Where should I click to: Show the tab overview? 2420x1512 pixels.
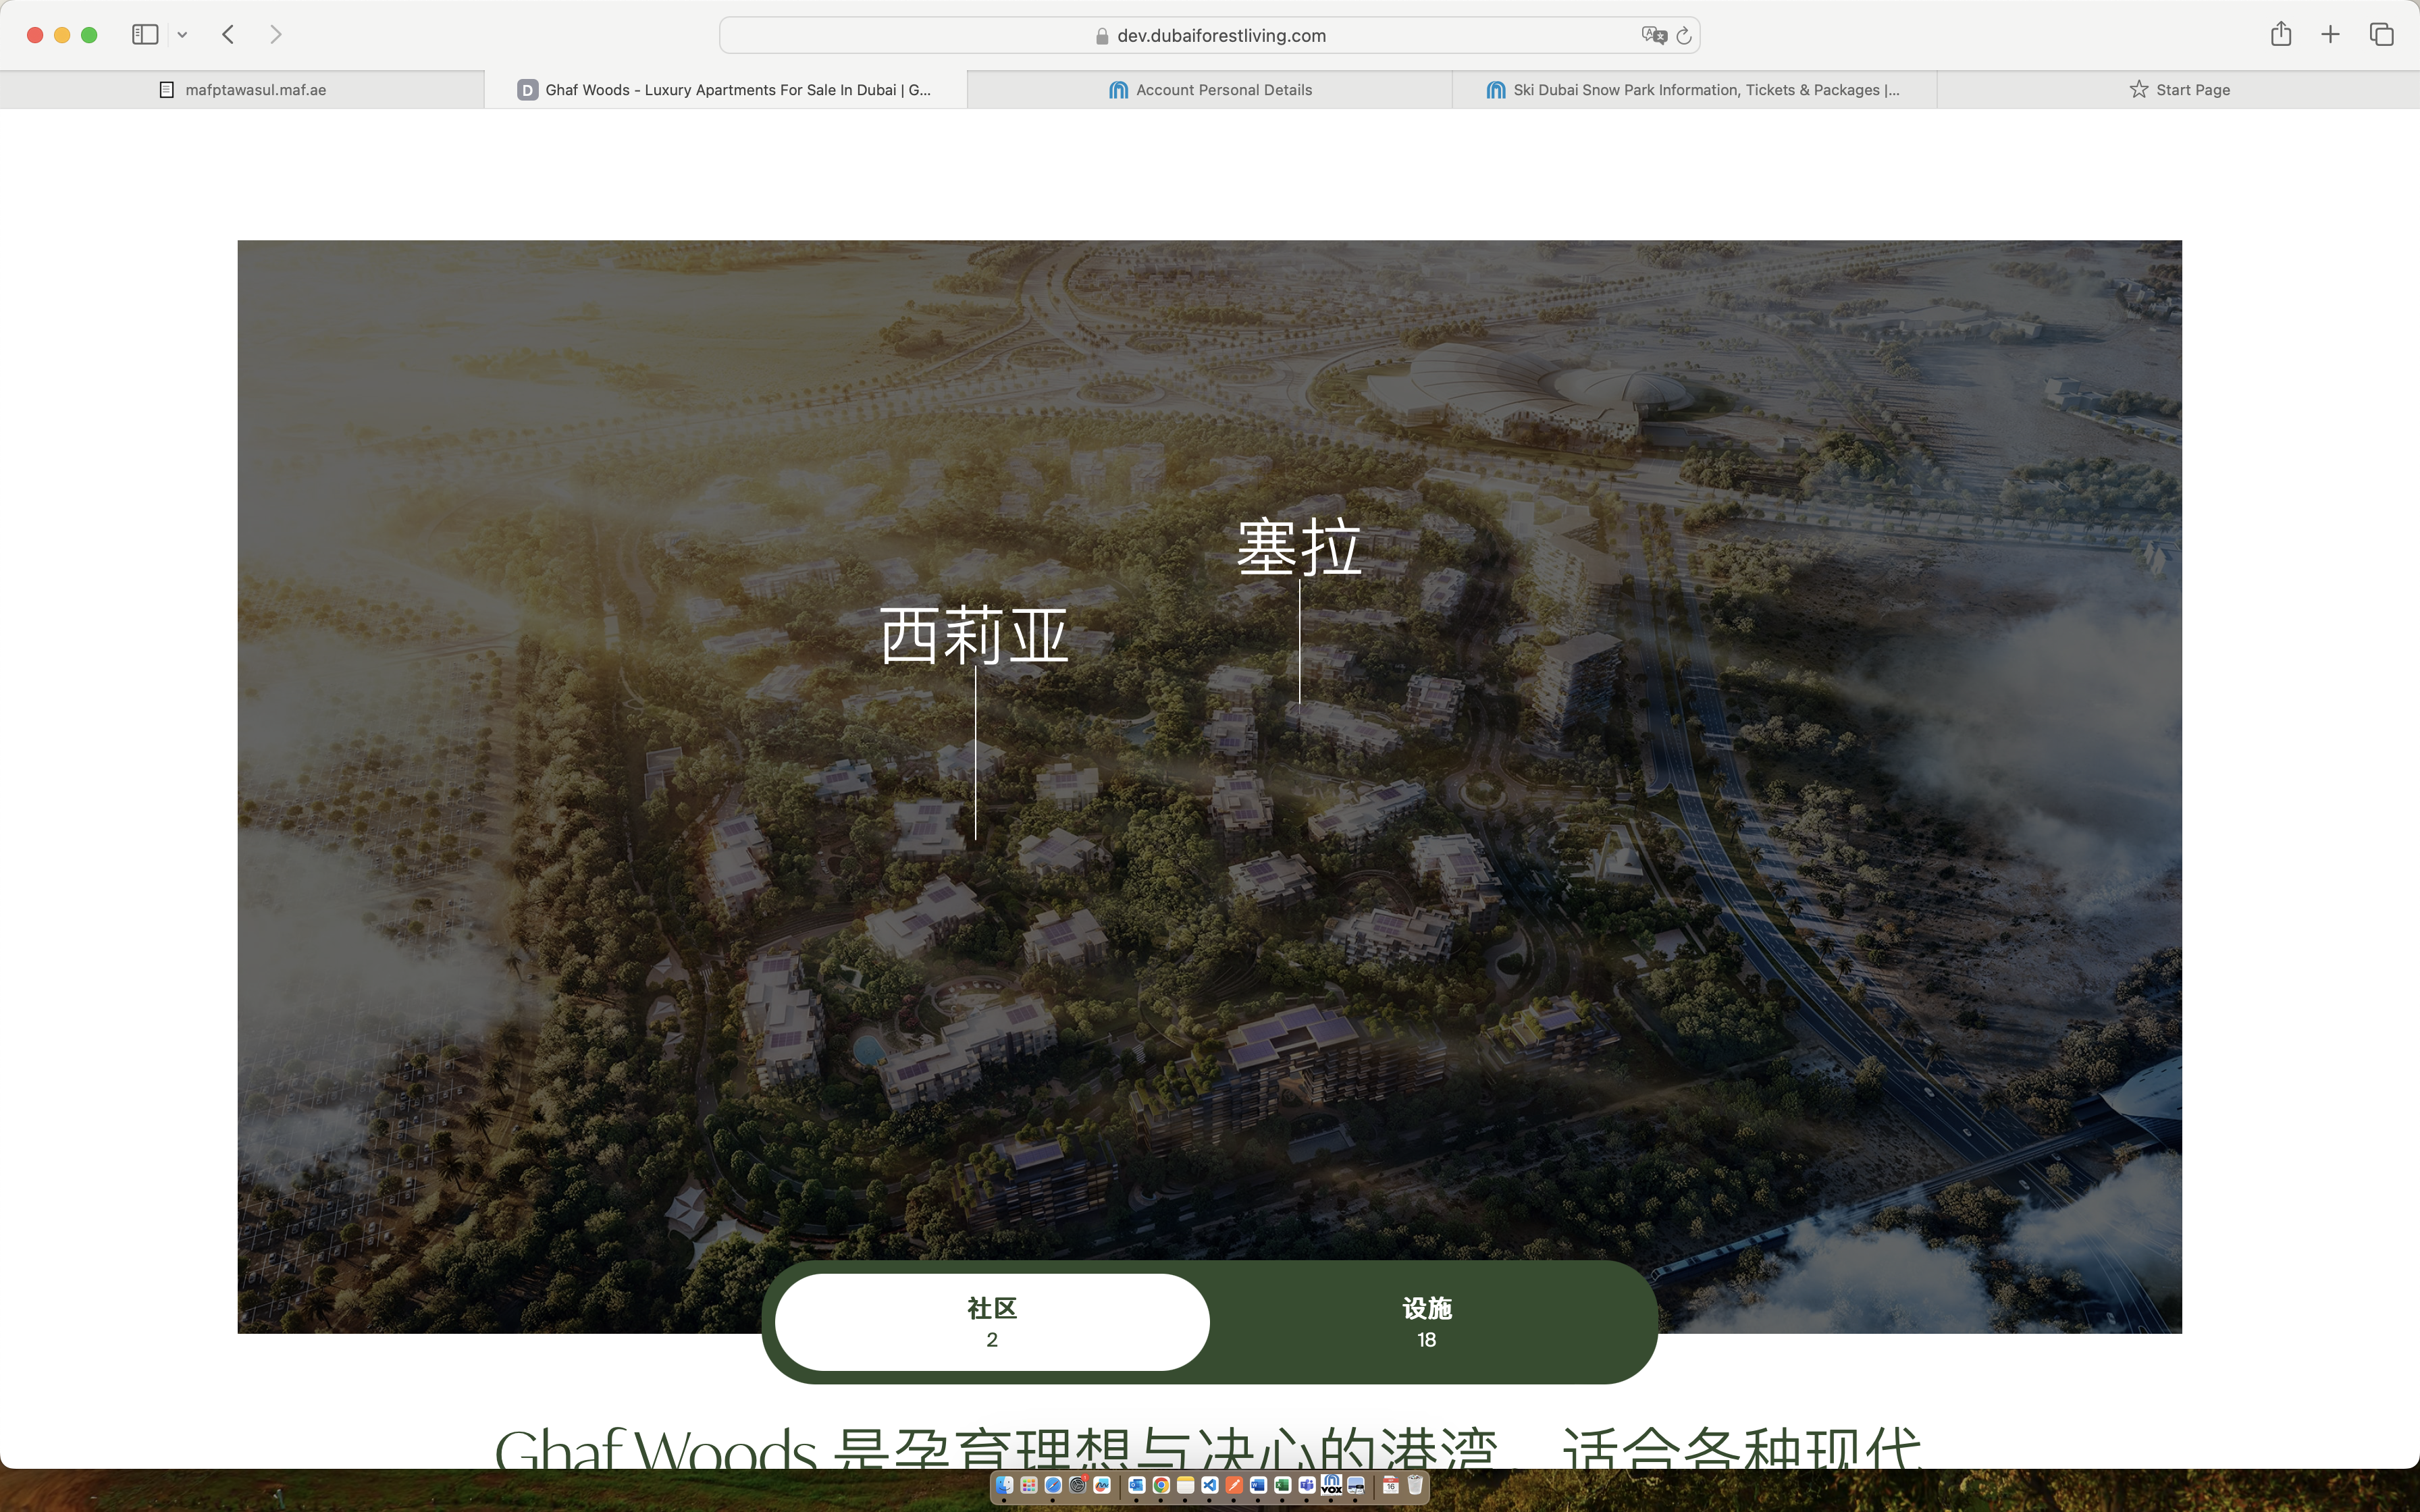point(2381,35)
